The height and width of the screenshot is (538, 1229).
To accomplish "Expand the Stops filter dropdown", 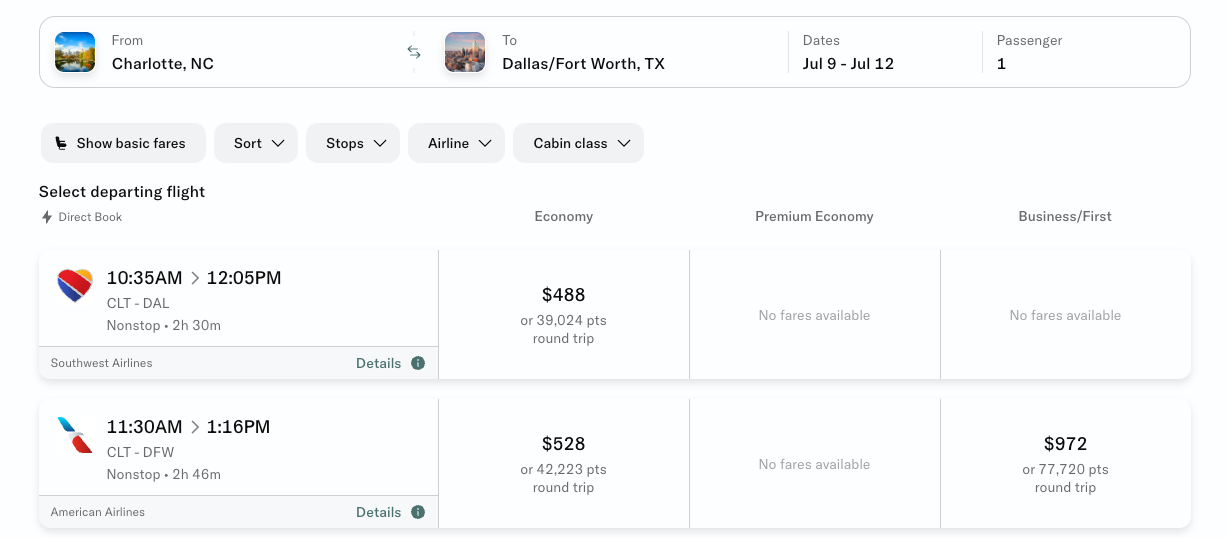I will click(353, 143).
